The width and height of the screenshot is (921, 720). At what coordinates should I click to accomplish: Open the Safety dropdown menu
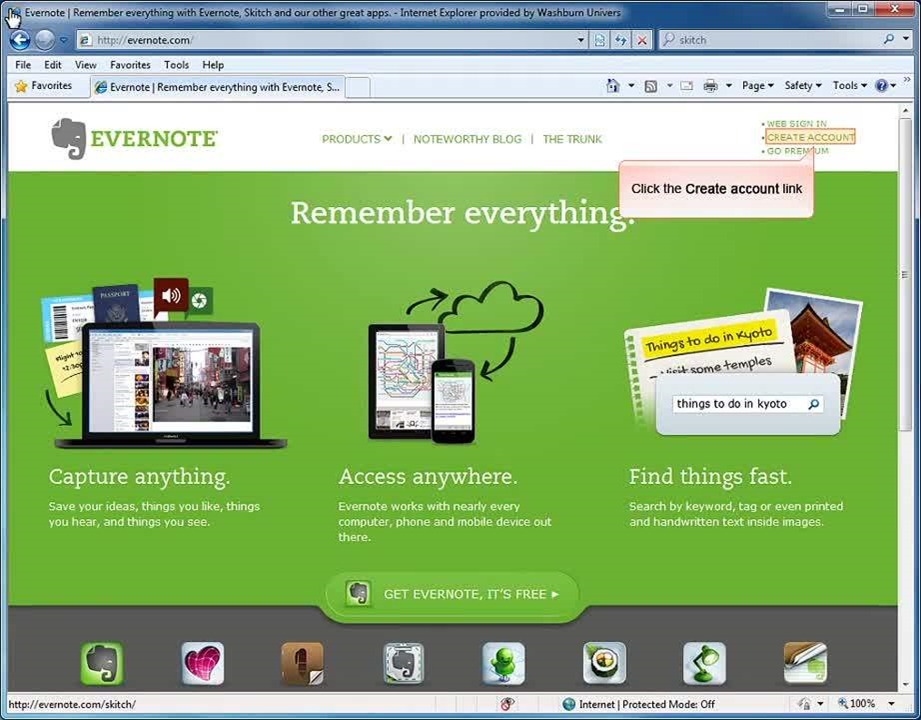tap(803, 86)
